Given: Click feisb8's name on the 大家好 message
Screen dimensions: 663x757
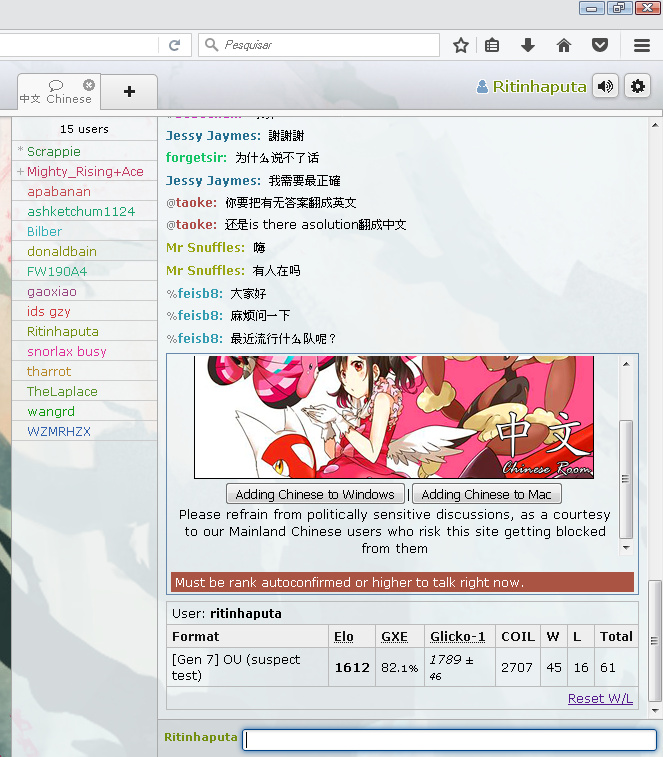Looking at the screenshot, I should (200, 294).
